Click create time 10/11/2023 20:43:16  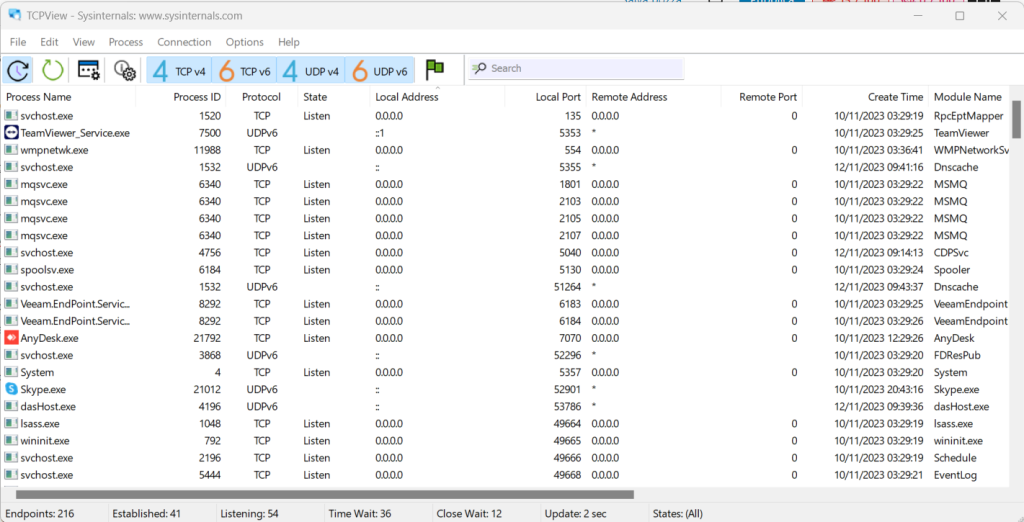point(878,389)
